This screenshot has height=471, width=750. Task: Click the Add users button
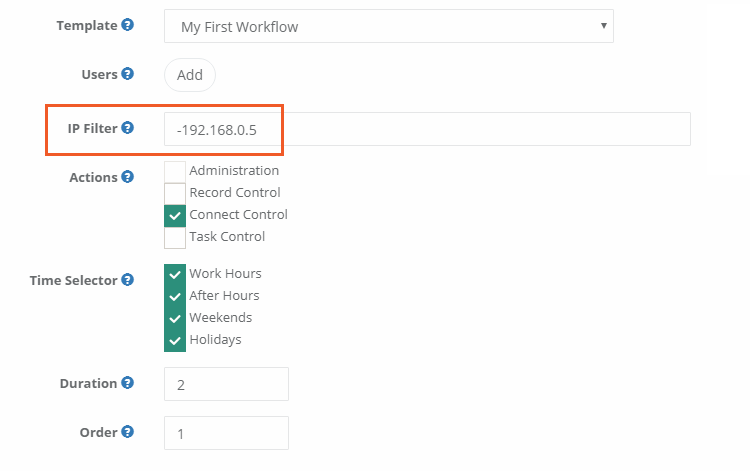pyautogui.click(x=190, y=75)
